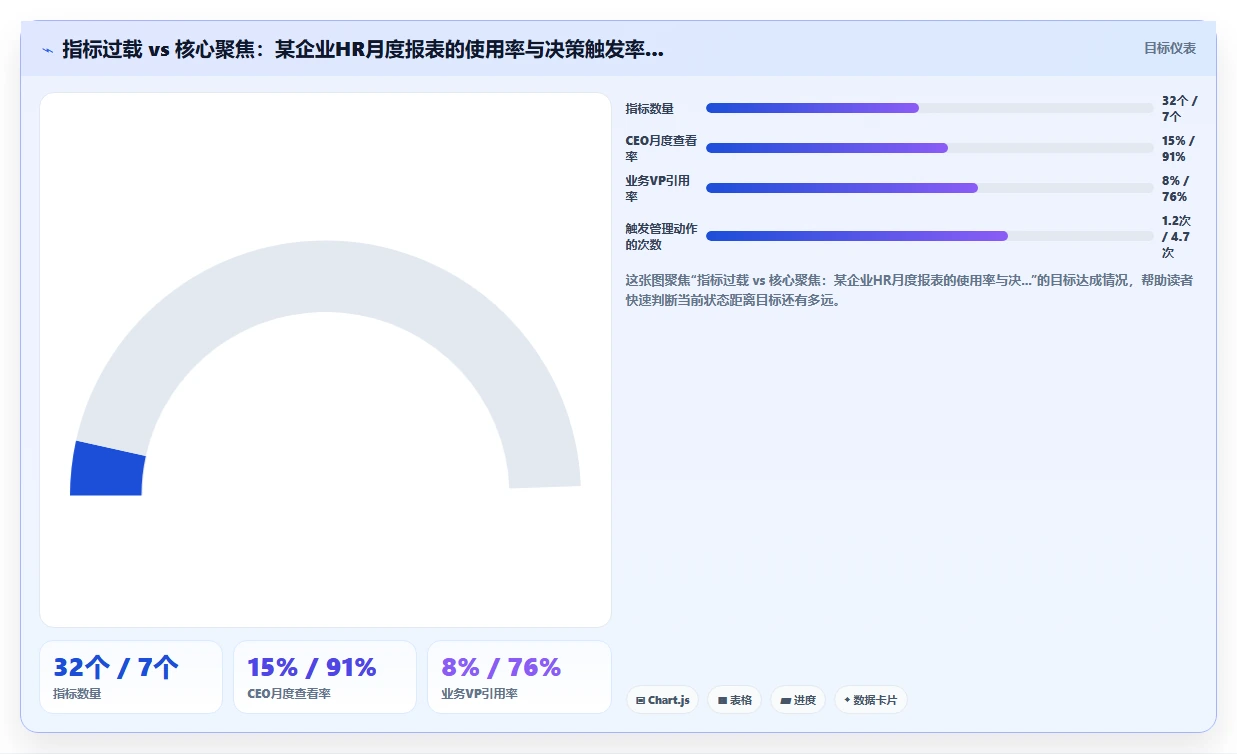Click the 8% / 76% value beside progress bar
The height and width of the screenshot is (754, 1237).
(1176, 189)
